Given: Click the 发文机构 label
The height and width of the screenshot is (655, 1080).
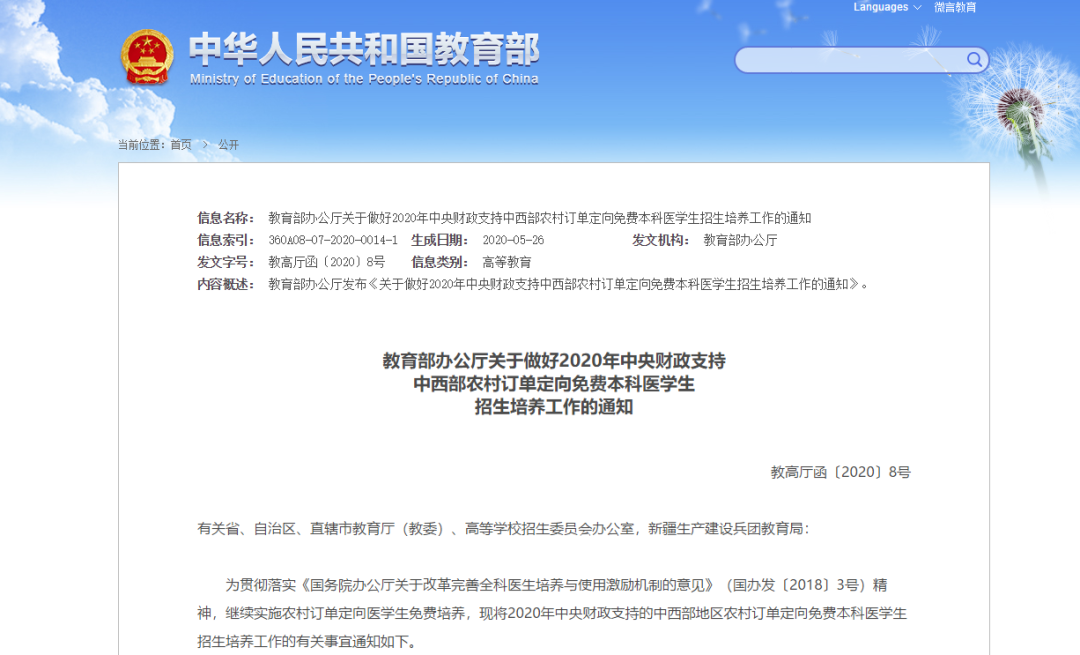Looking at the screenshot, I should pos(661,240).
